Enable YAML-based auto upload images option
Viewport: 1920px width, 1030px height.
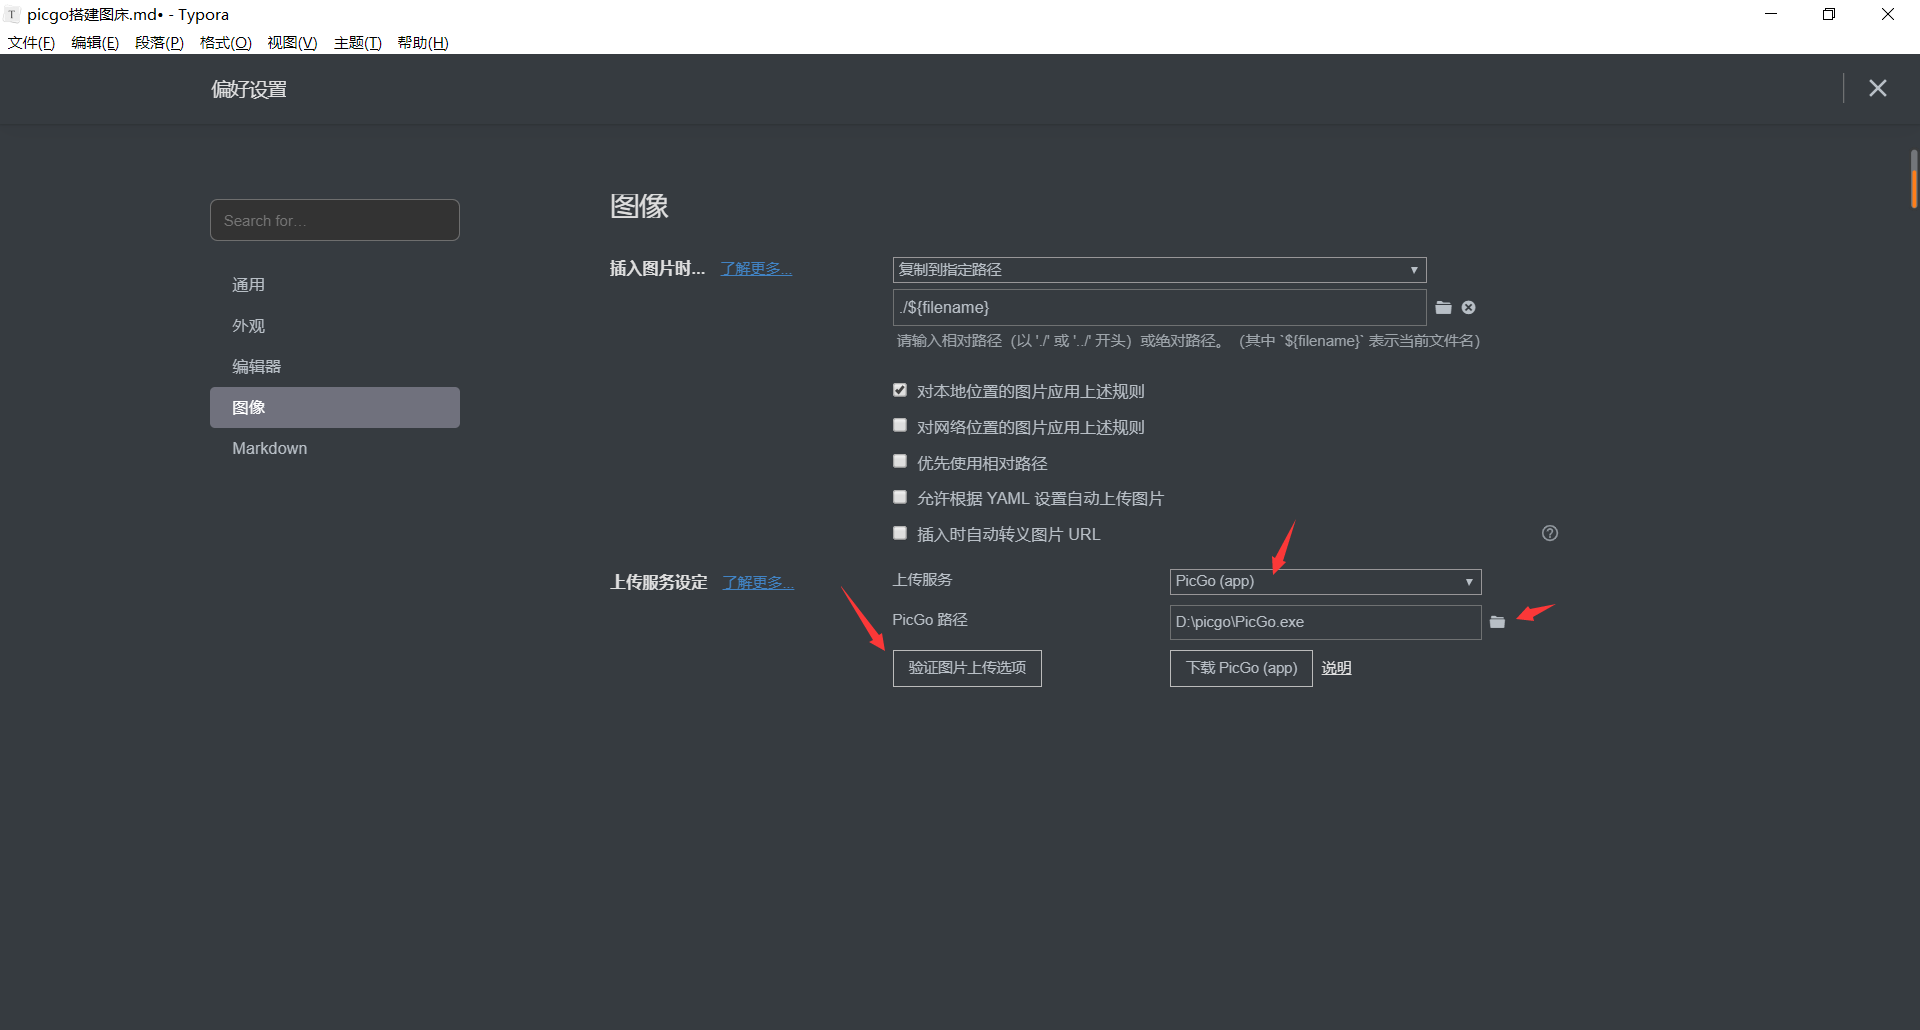[x=900, y=497]
